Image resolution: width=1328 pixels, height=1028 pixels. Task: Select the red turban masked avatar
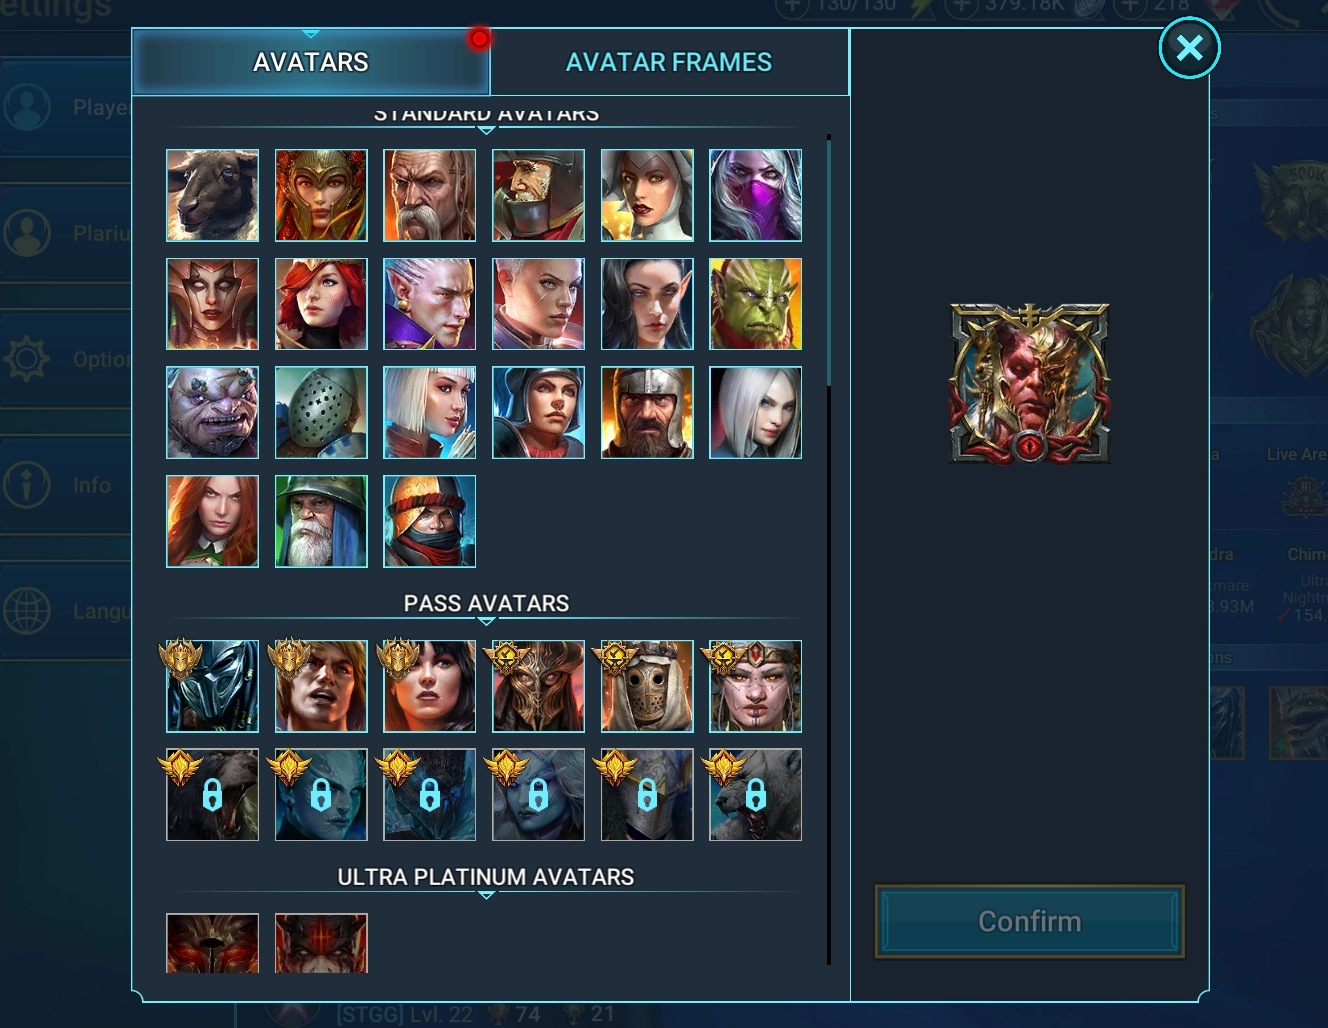(429, 521)
